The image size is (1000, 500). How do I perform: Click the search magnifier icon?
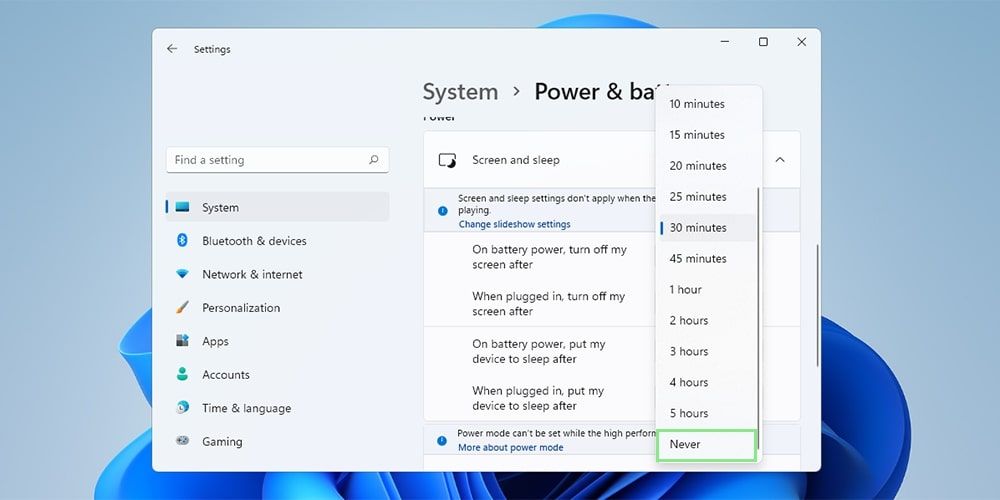374,160
